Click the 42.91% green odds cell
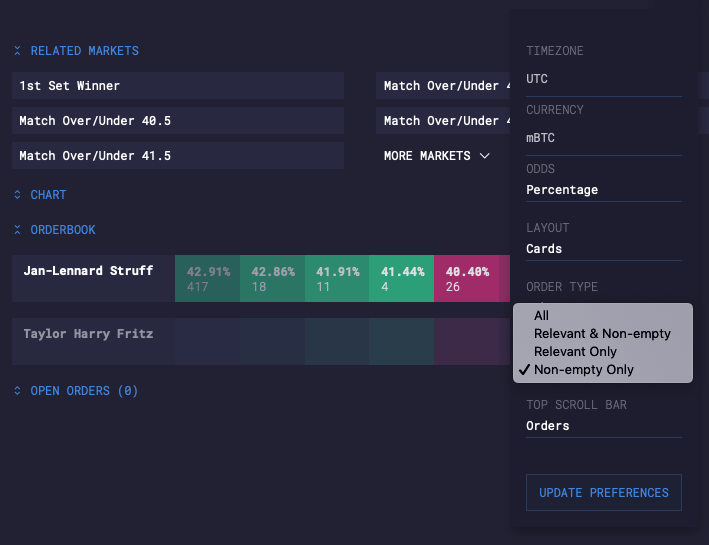This screenshot has width=709, height=545. 207,279
